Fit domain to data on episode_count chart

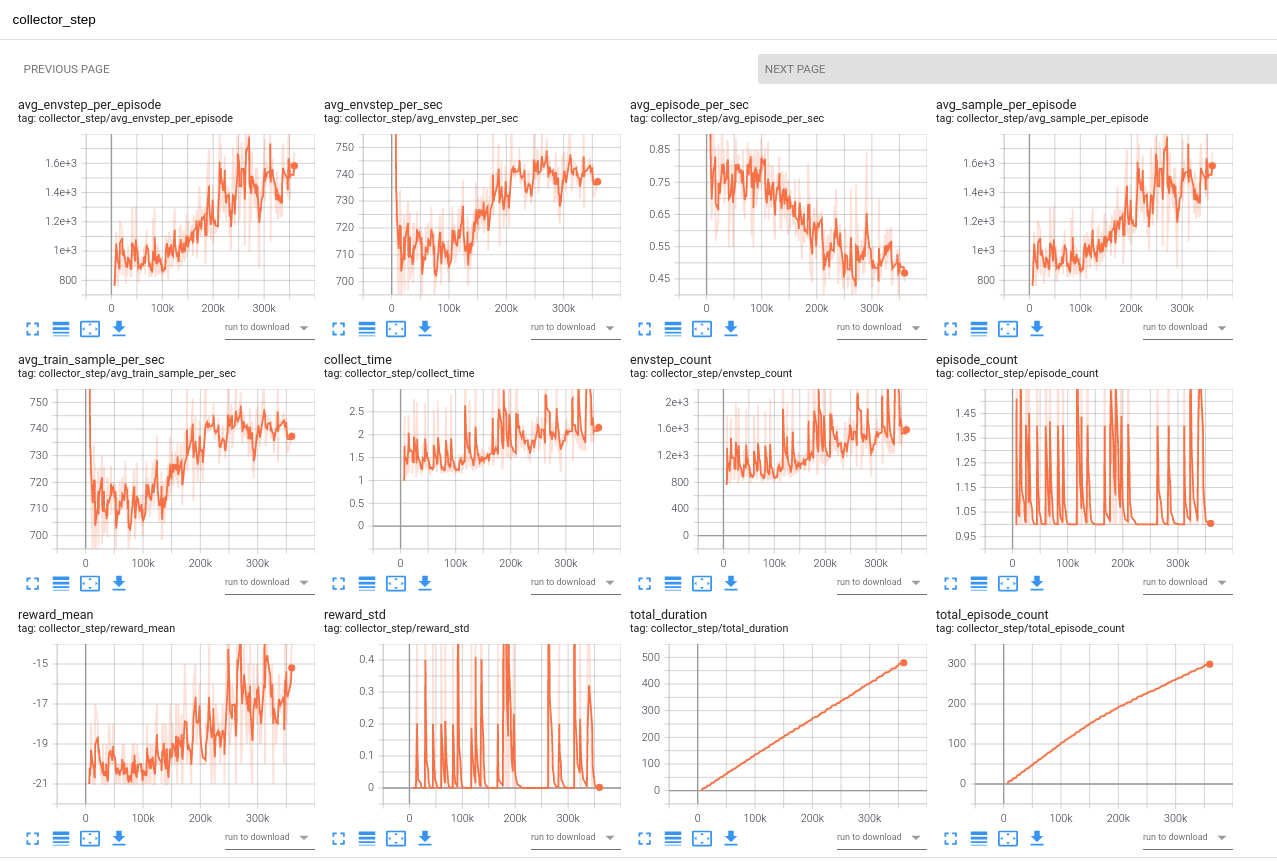click(x=1008, y=583)
